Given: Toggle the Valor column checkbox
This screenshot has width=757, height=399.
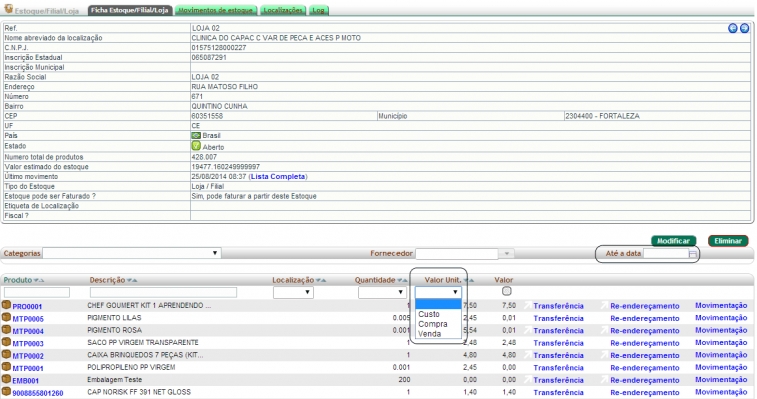Looking at the screenshot, I should pyautogui.click(x=506, y=291).
